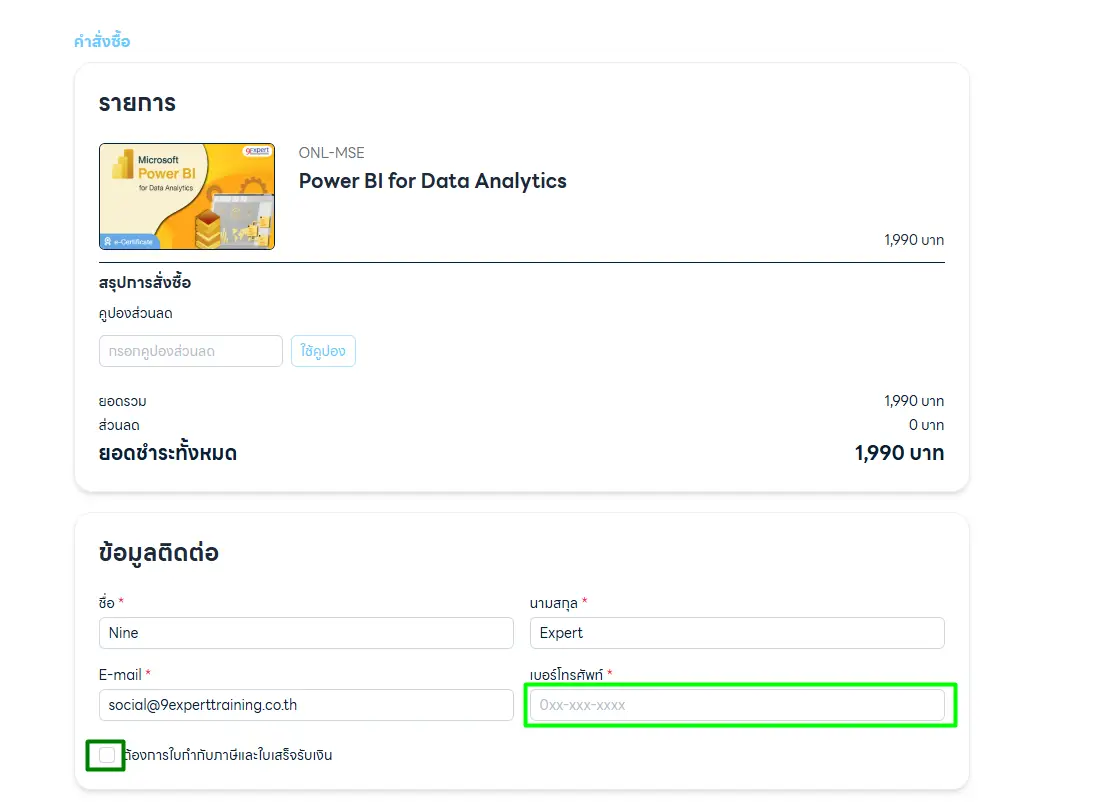The width and height of the screenshot is (1103, 808).
Task: Click the ส่วนลด value 0 บาท
Action: point(926,425)
